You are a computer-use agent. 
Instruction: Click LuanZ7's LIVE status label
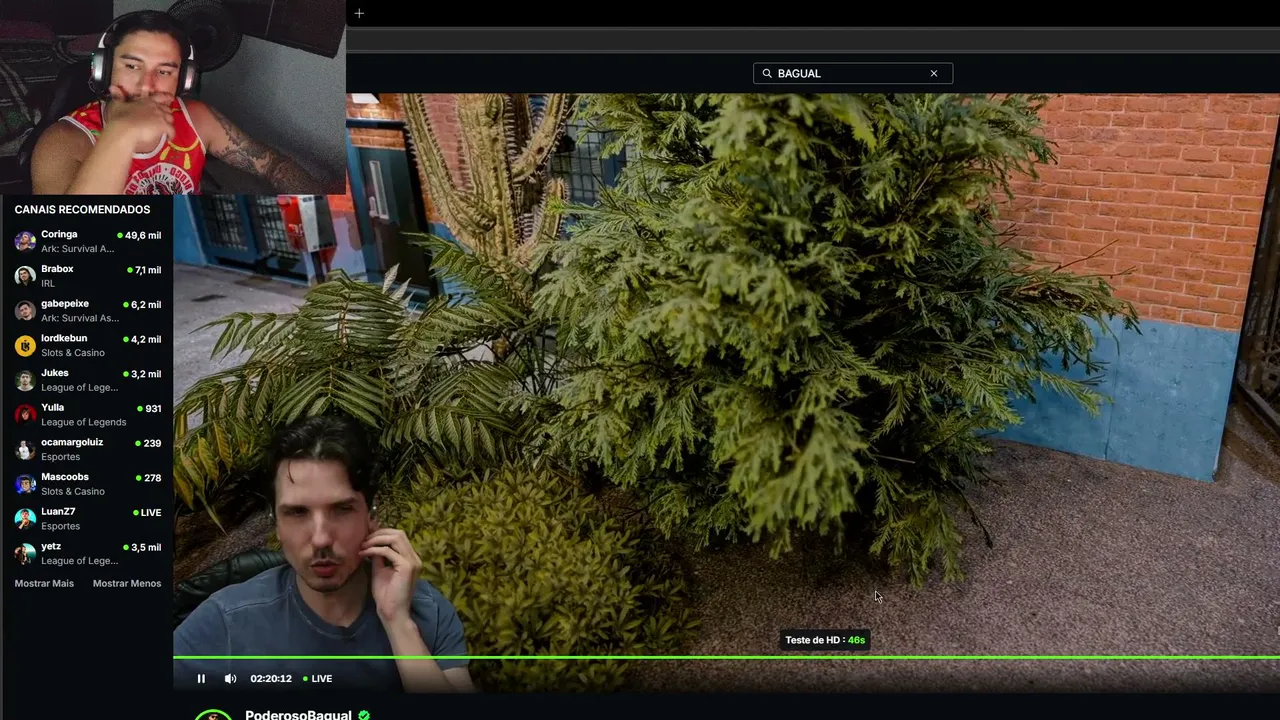click(147, 512)
